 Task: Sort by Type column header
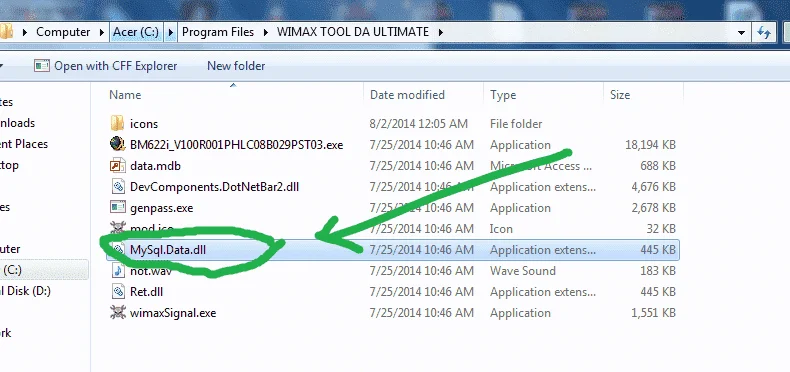503,95
